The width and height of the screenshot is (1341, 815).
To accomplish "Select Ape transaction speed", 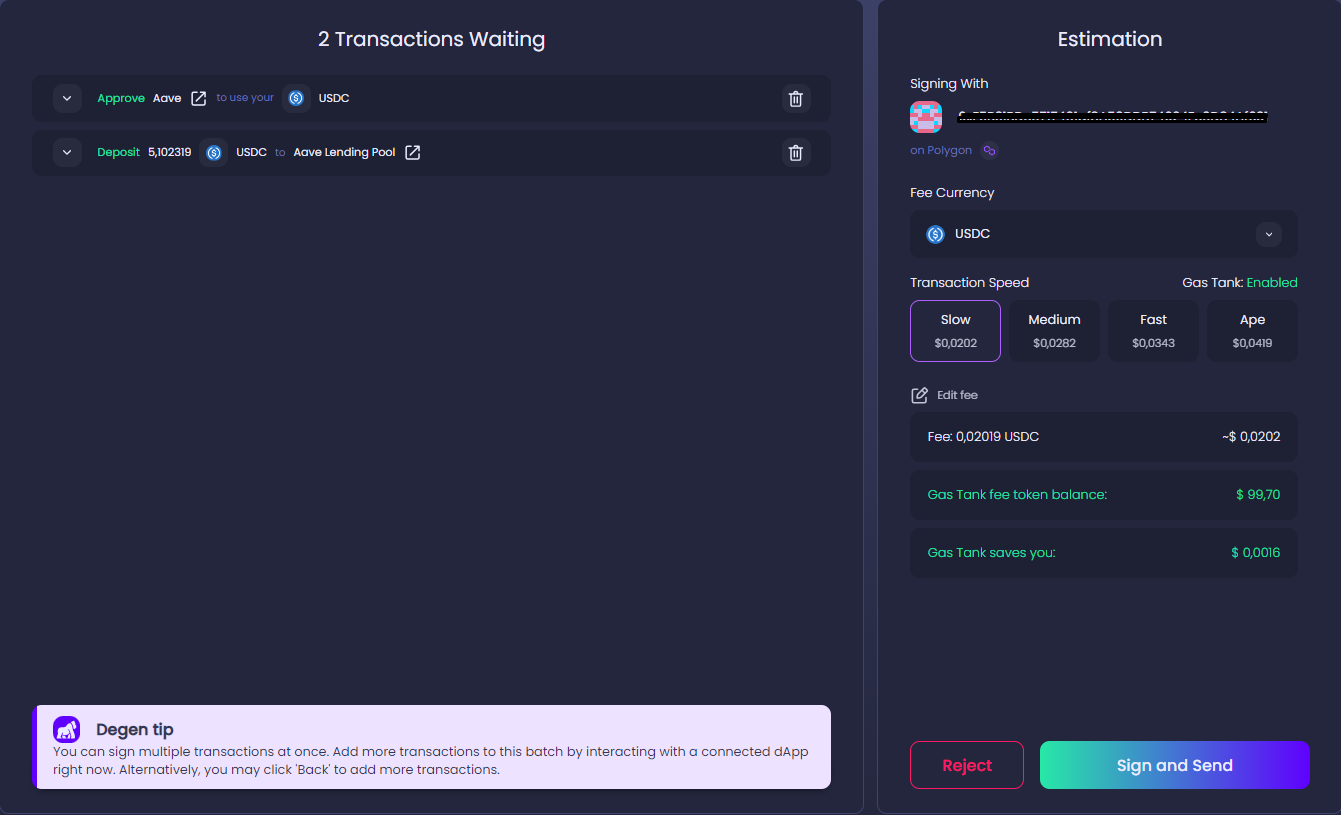I will [x=1252, y=331].
